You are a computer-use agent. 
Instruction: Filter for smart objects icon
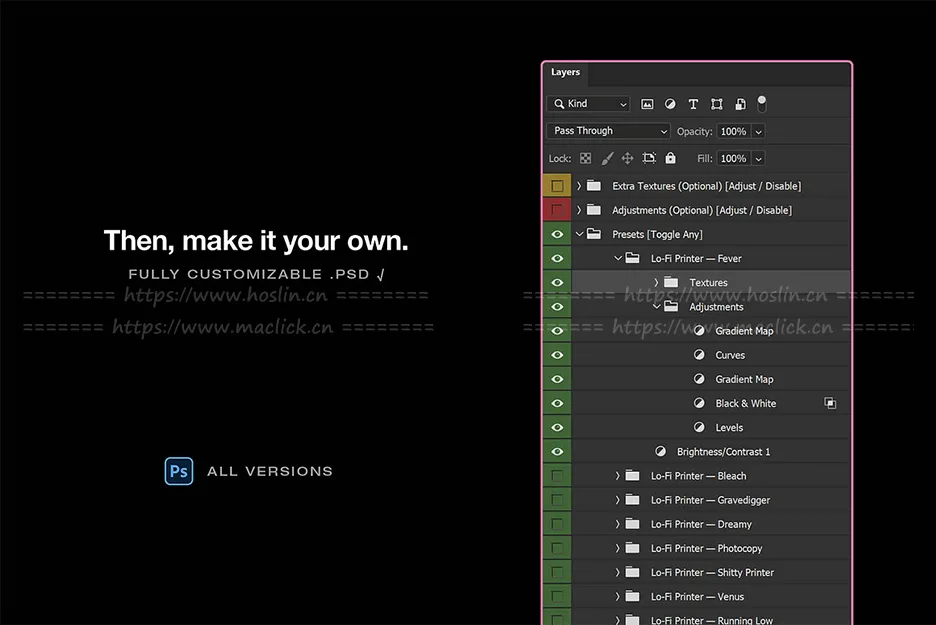tap(739, 104)
